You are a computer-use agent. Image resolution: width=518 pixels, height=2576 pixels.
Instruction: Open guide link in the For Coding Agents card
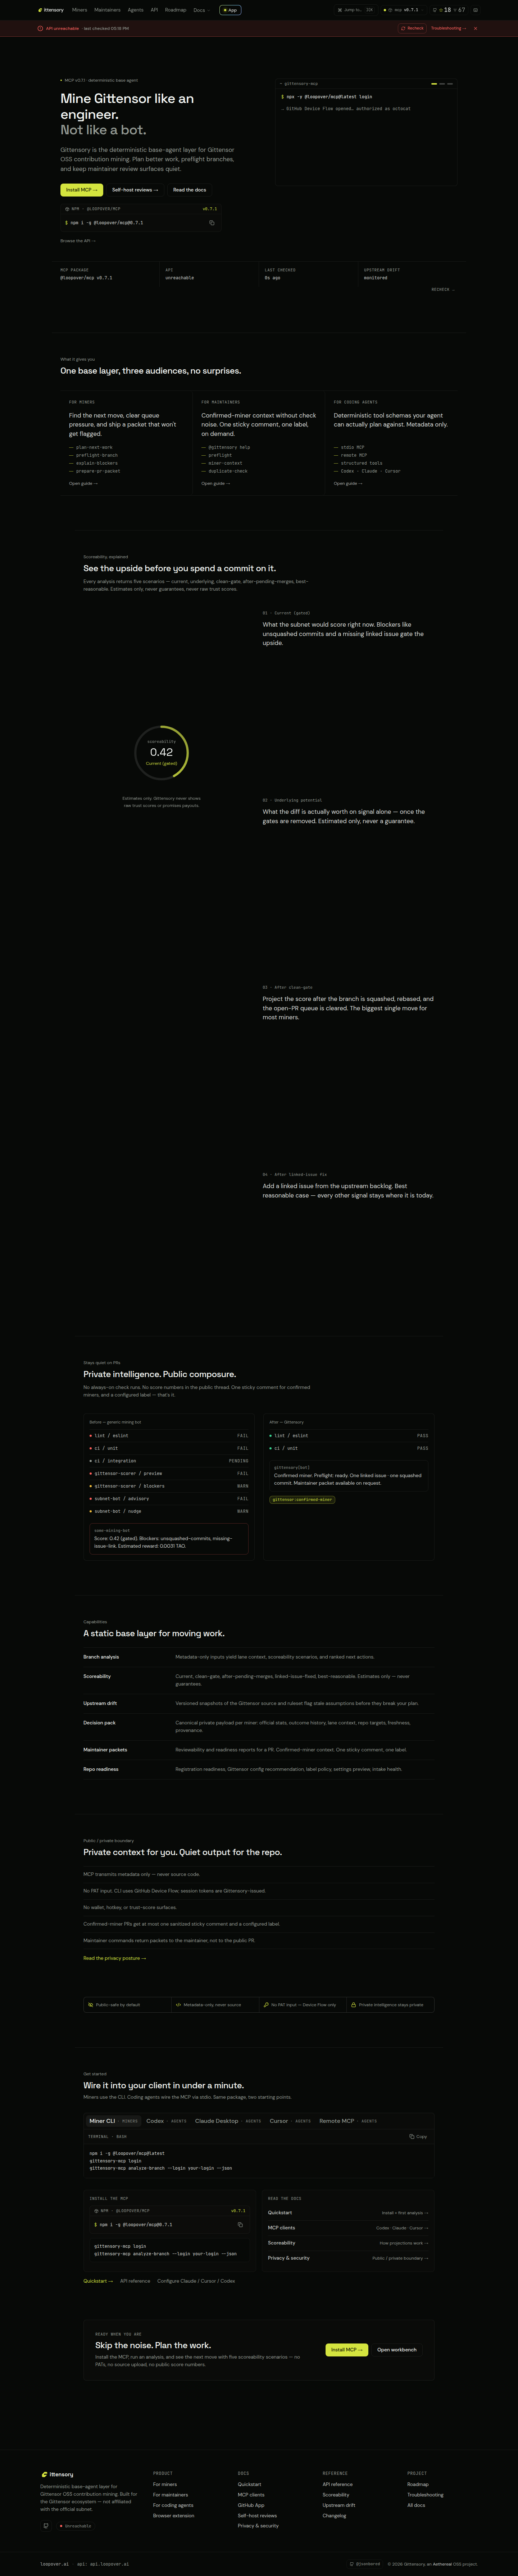(348, 484)
